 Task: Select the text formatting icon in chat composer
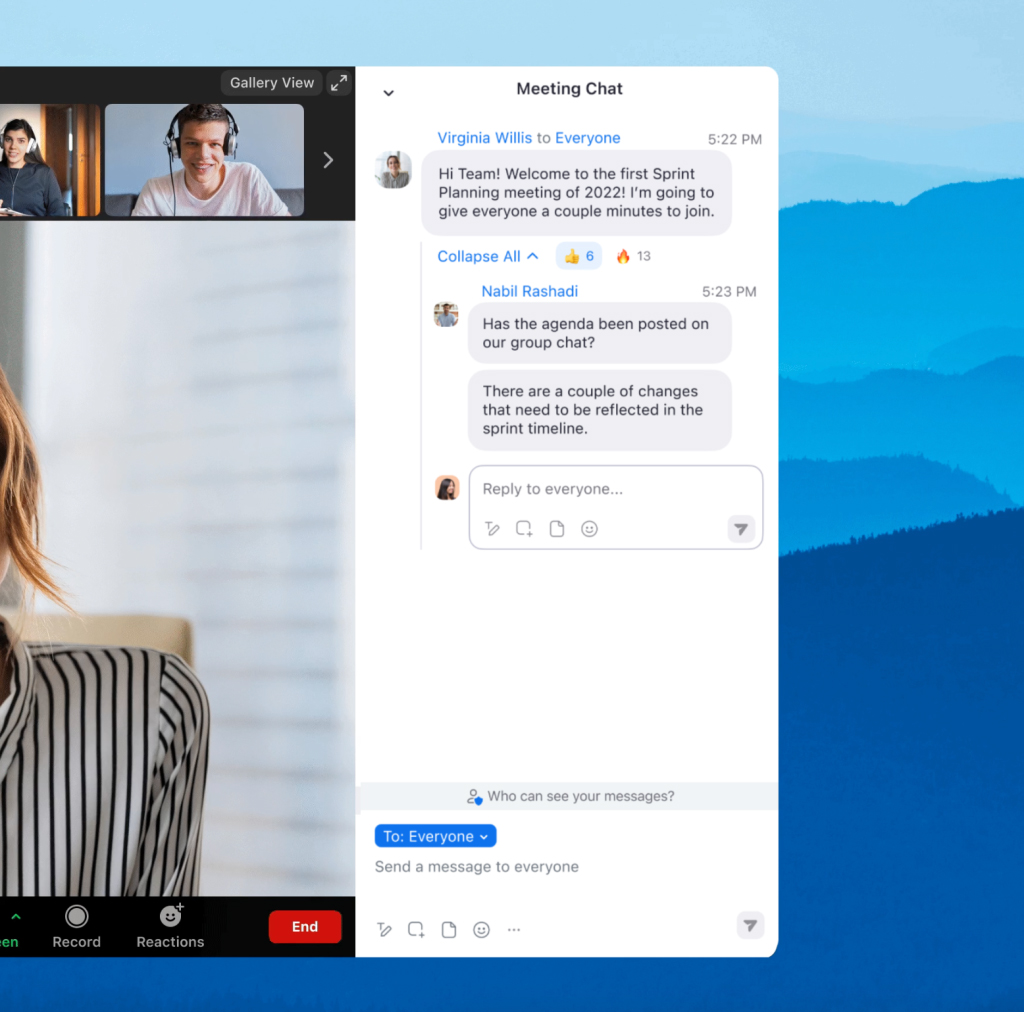pos(385,929)
